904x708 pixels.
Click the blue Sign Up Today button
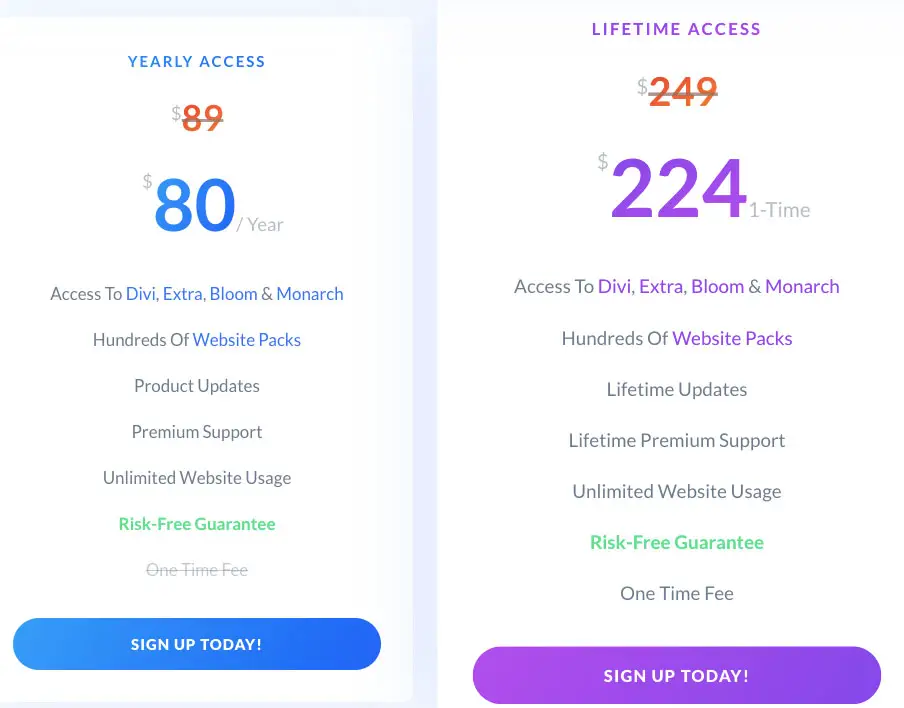pyautogui.click(x=197, y=643)
